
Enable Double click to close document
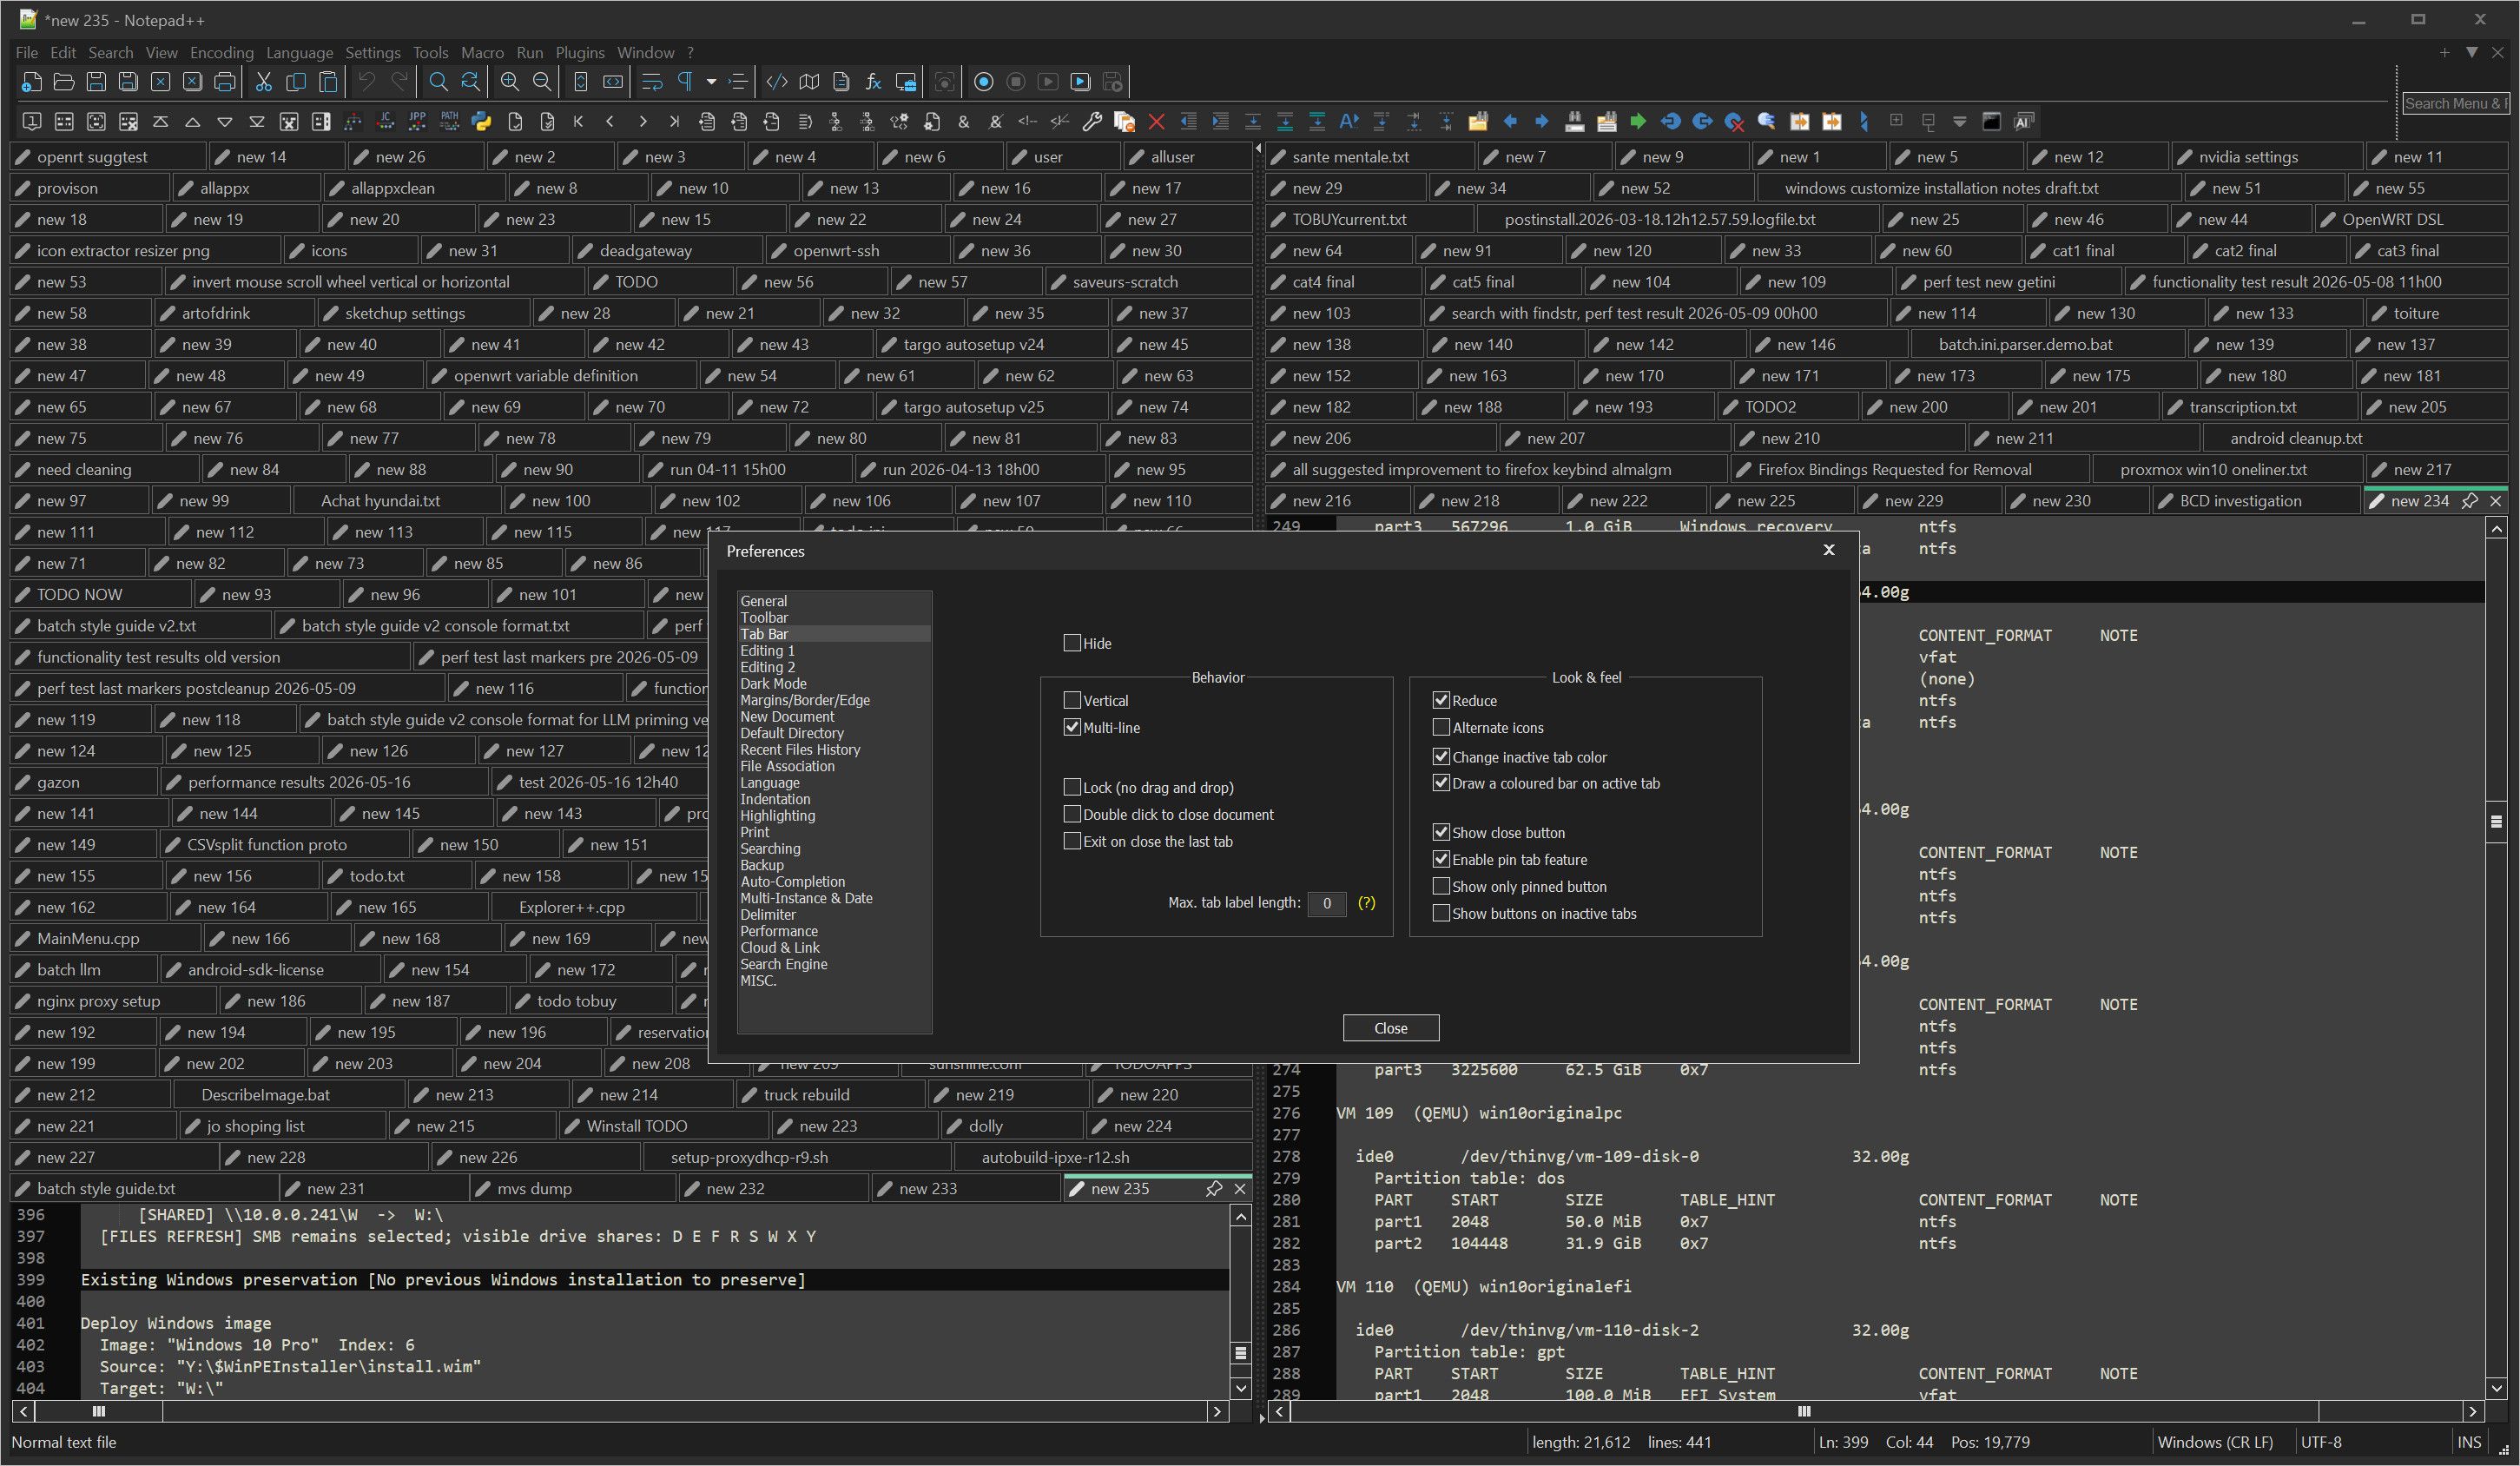[1072, 814]
